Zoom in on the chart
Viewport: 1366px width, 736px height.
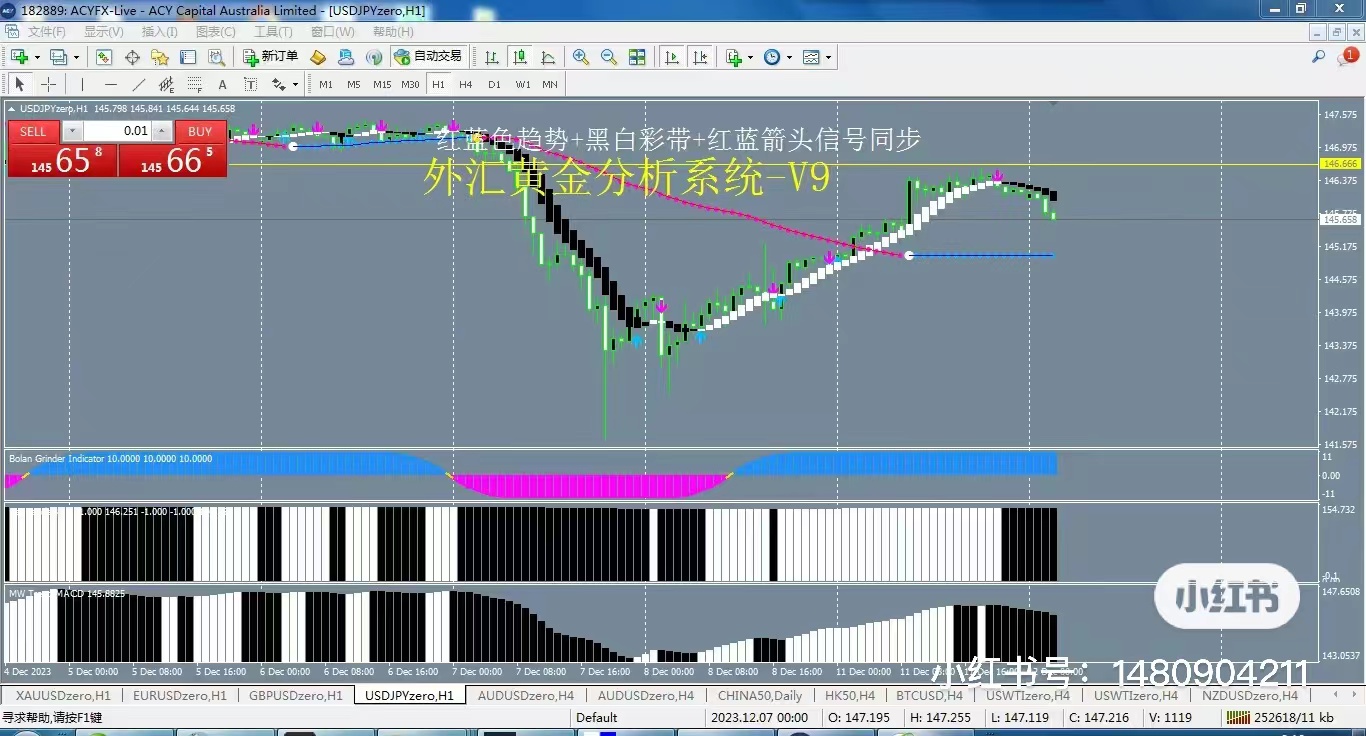(581, 57)
